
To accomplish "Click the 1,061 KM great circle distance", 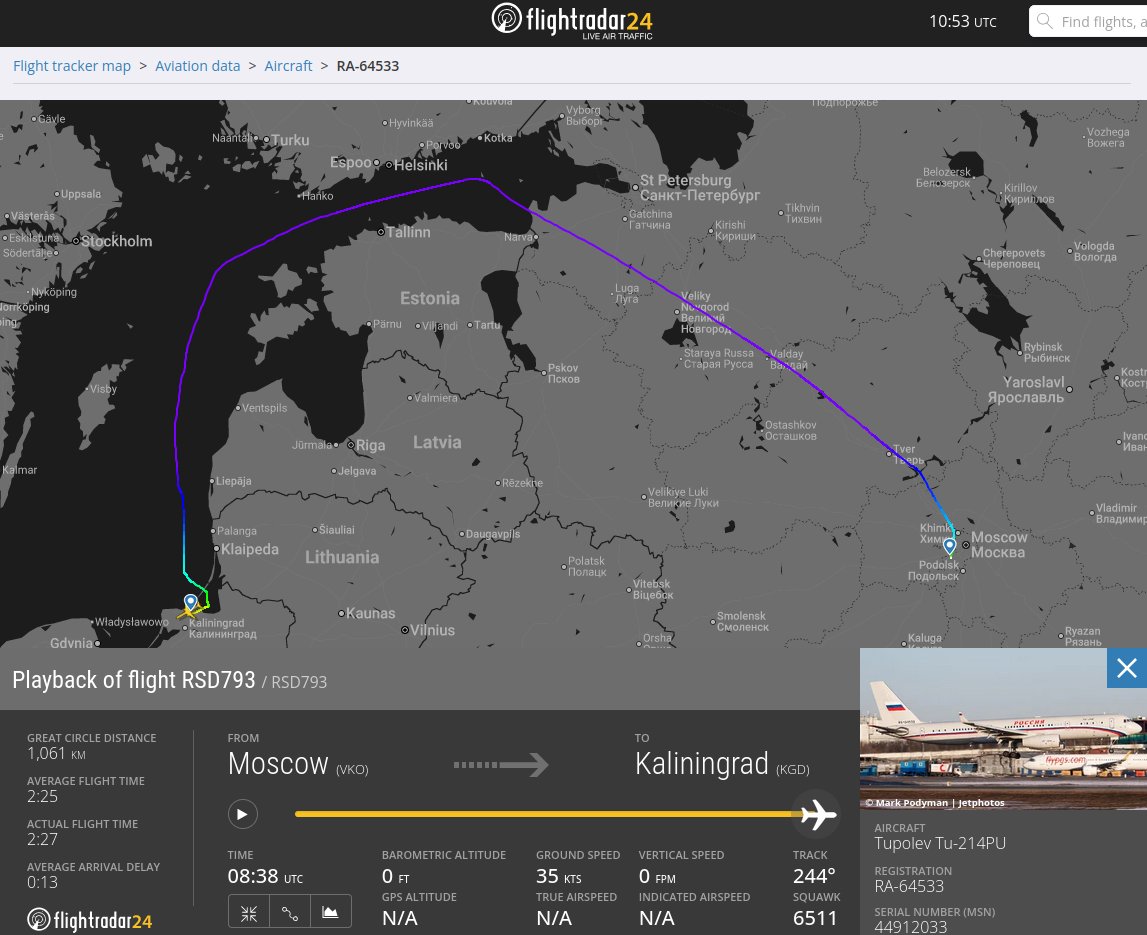I will (56, 754).
